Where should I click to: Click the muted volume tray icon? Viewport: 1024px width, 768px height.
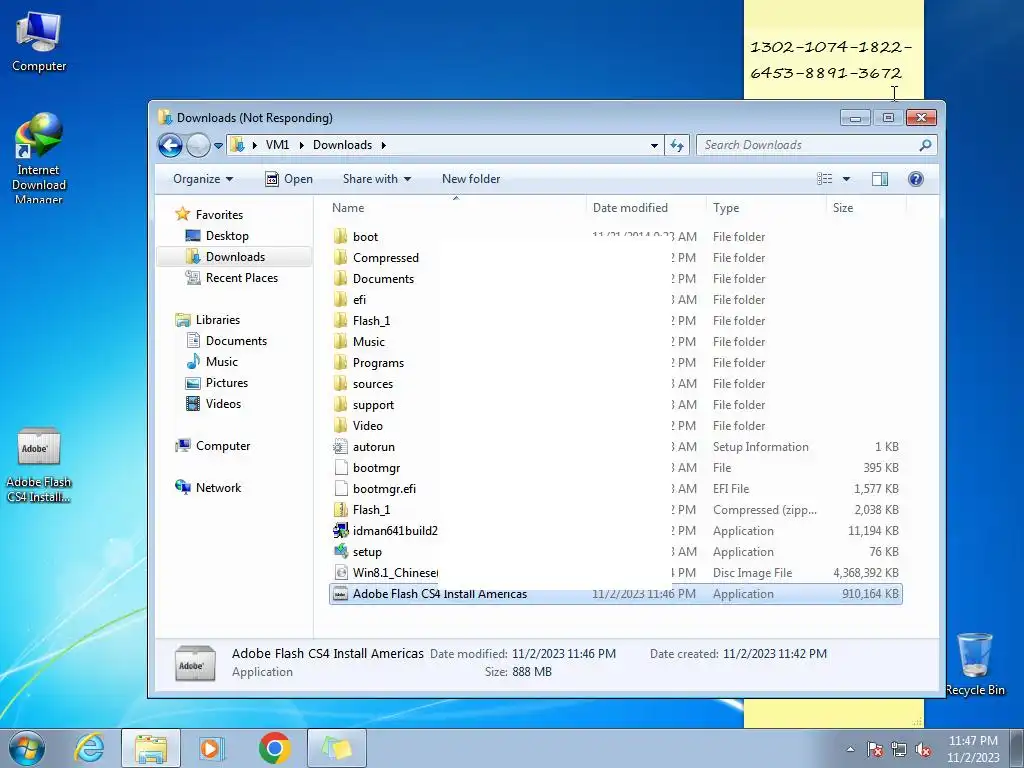[x=923, y=750]
